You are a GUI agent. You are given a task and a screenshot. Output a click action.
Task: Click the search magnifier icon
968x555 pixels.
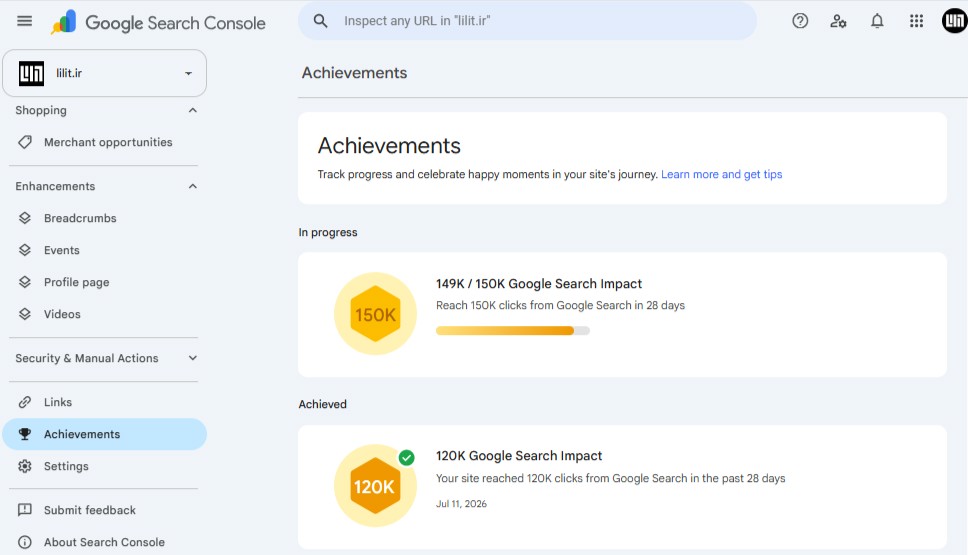(320, 21)
